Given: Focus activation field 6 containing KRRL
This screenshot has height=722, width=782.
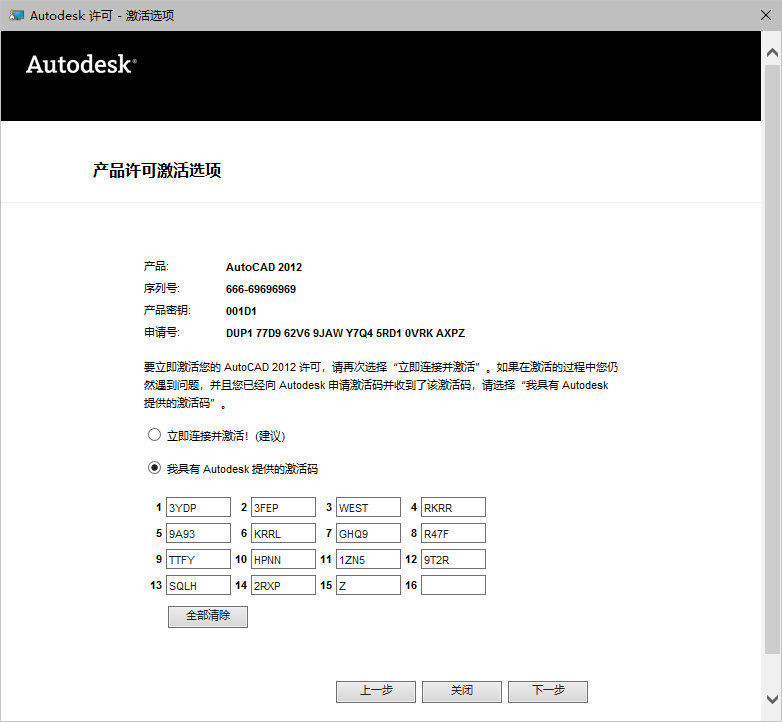Looking at the screenshot, I should (x=283, y=533).
